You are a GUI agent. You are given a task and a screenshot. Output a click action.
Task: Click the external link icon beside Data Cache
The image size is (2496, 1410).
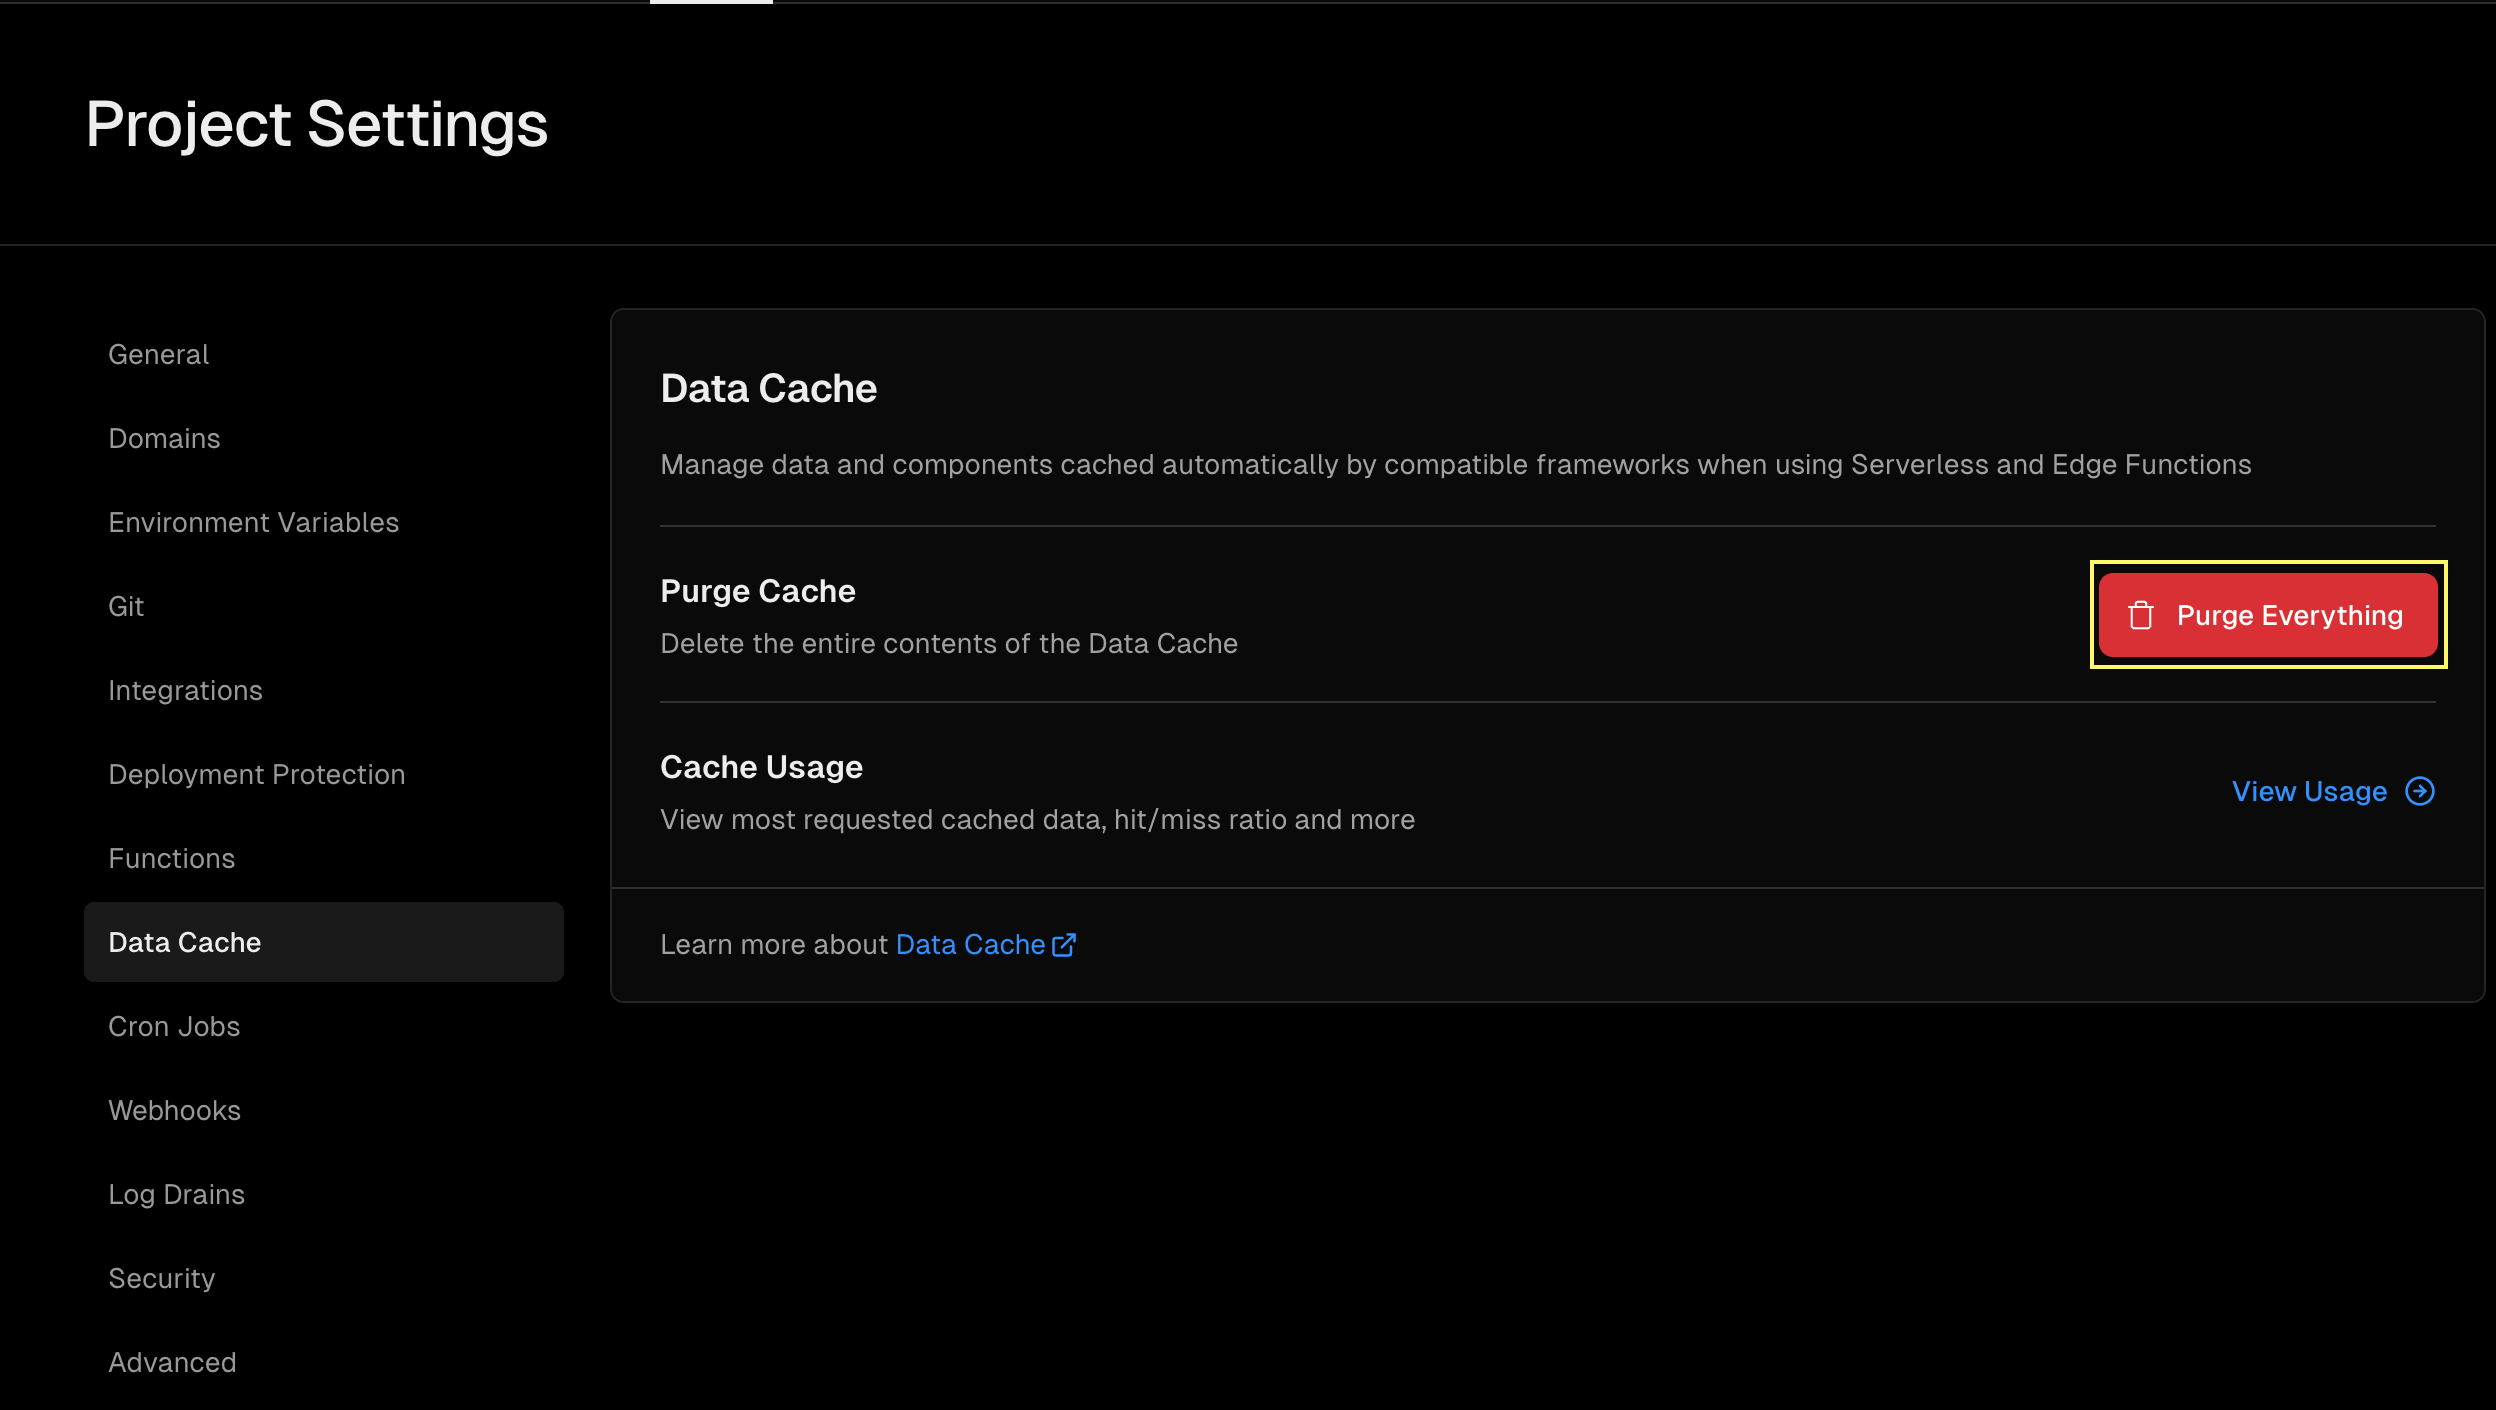(1064, 943)
